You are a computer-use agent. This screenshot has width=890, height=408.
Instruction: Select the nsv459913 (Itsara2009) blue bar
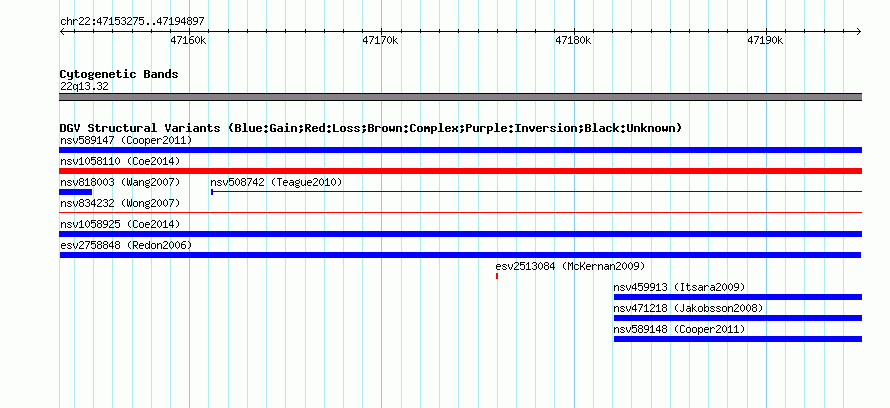point(738,297)
